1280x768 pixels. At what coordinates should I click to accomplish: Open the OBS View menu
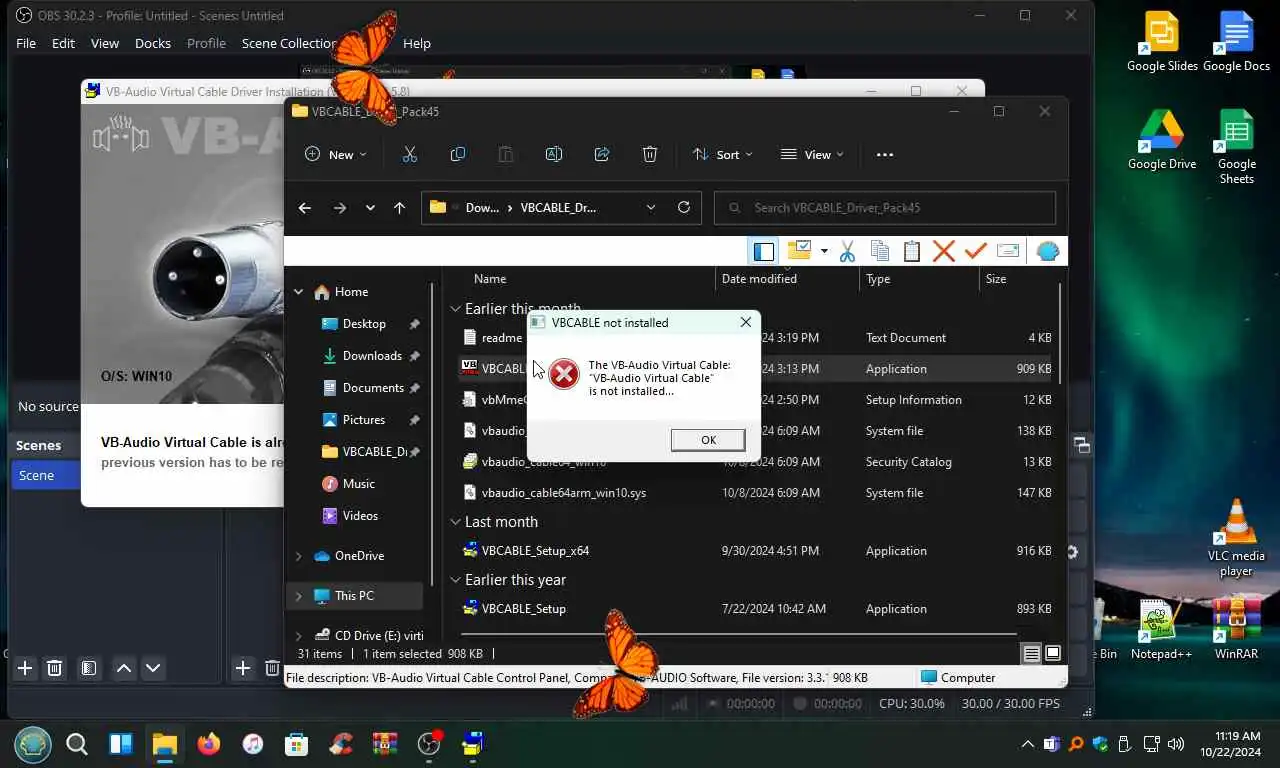[105, 43]
